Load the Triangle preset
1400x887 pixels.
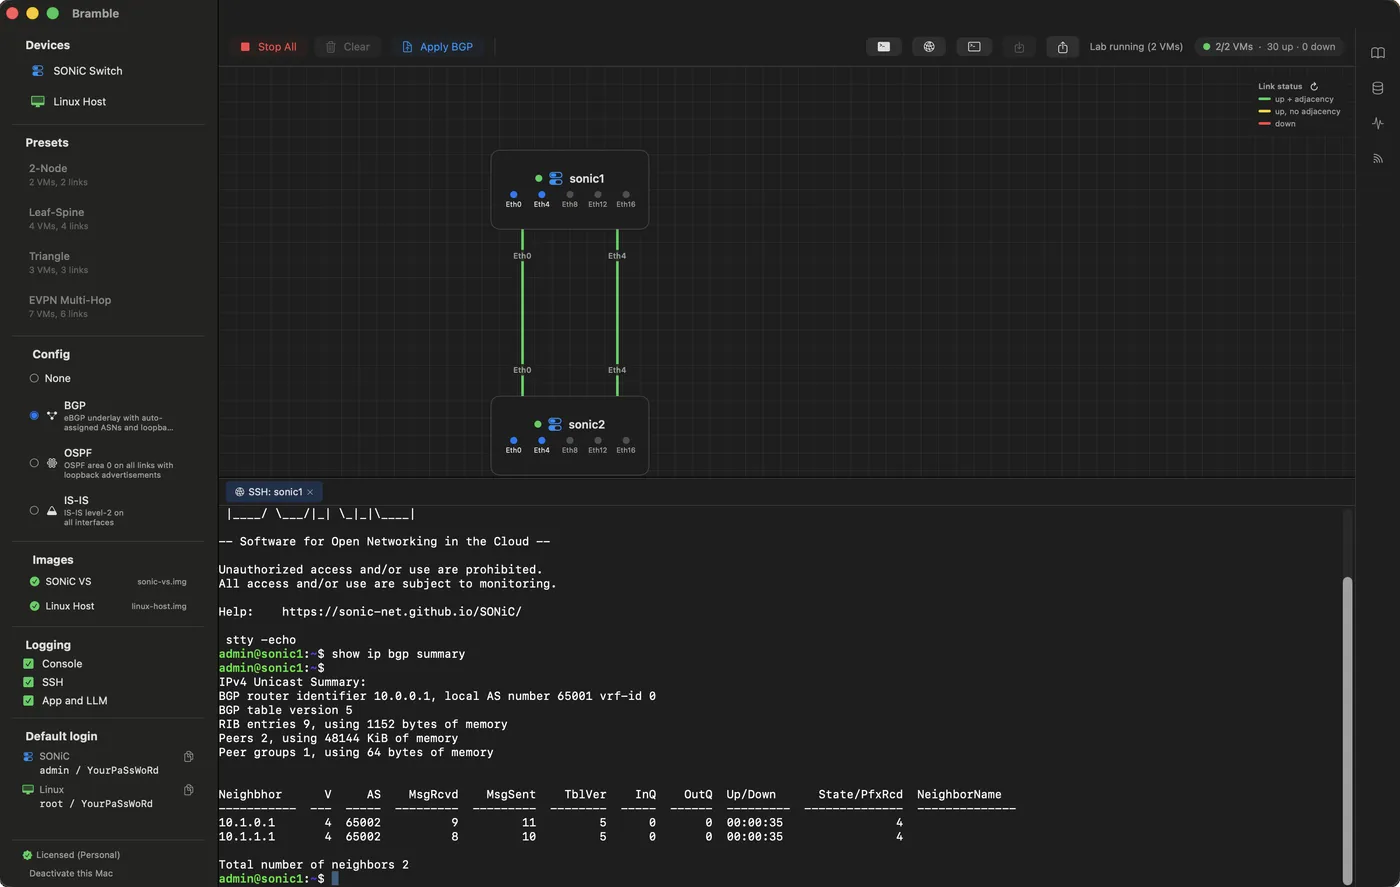[x=58, y=263]
